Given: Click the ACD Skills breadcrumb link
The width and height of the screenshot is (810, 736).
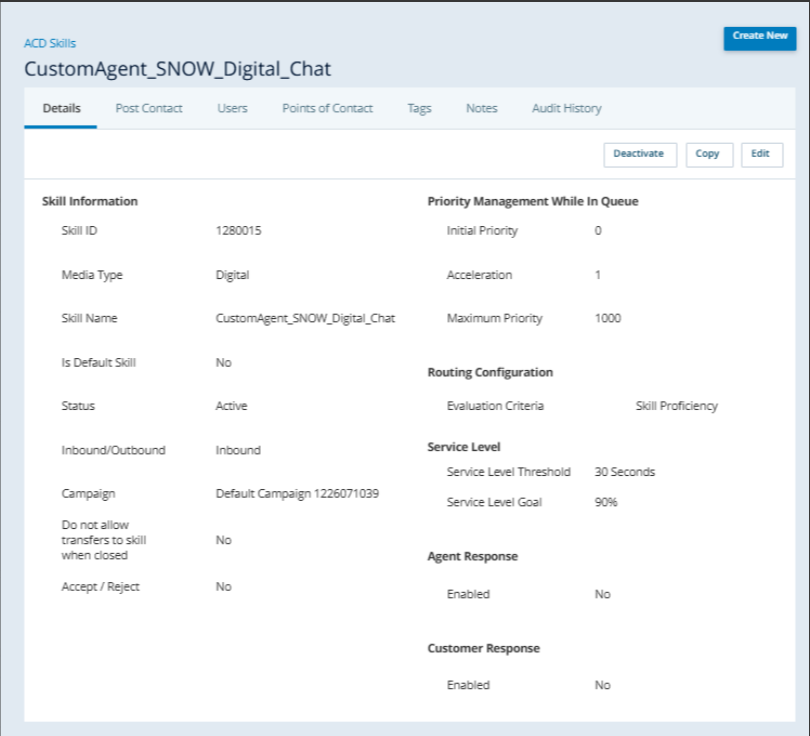Looking at the screenshot, I should [x=50, y=43].
